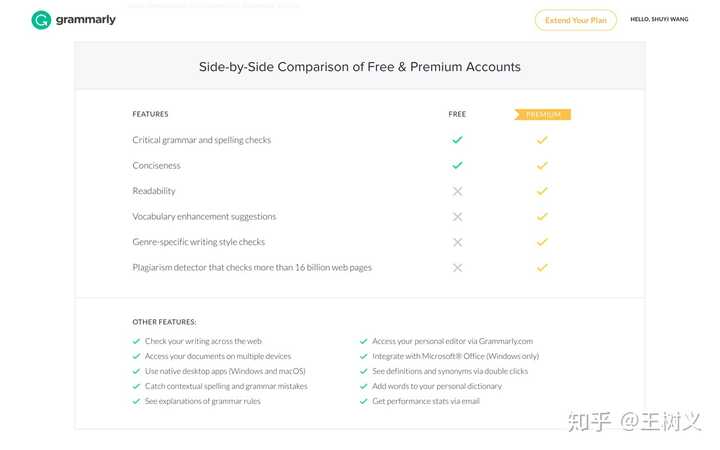The width and height of the screenshot is (720, 450).
Task: Click Premium checkmark for Critical grammar checks
Action: (x=542, y=140)
